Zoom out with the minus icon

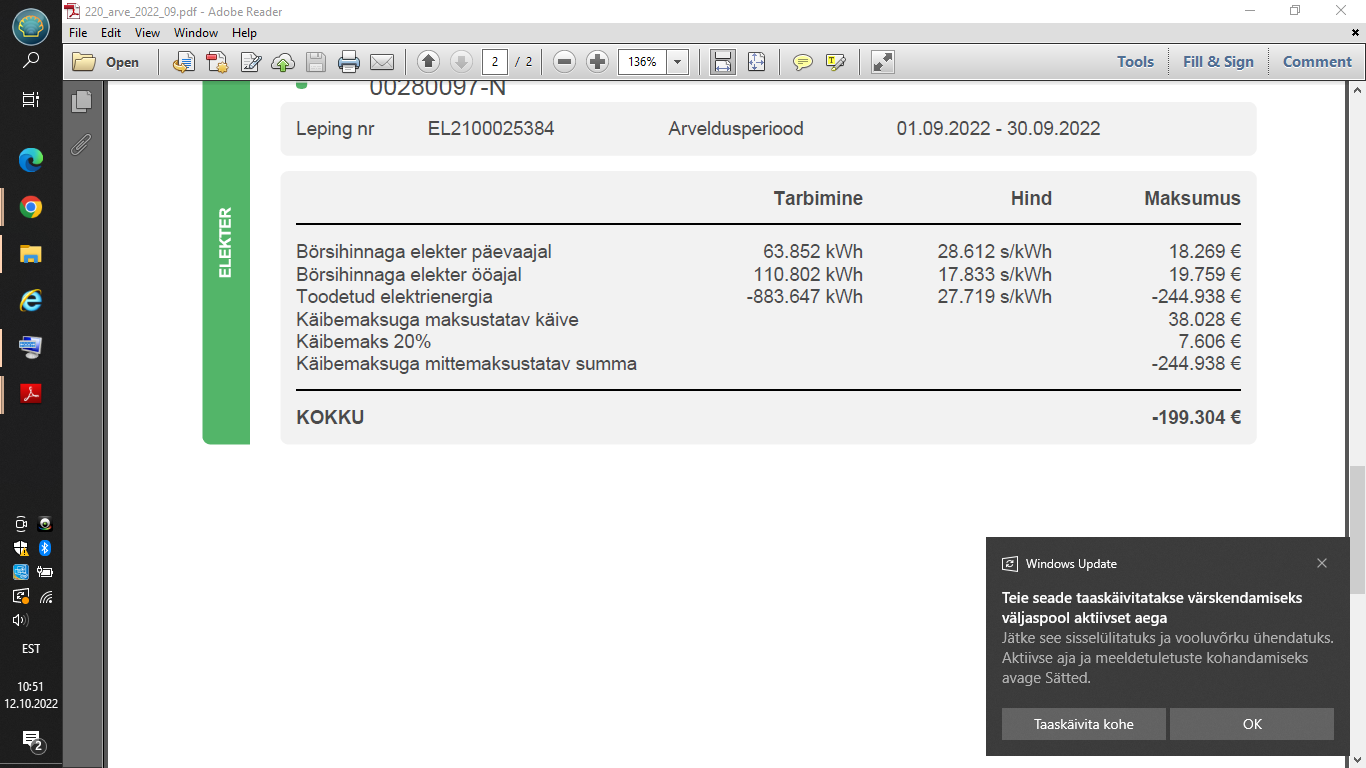coord(564,62)
